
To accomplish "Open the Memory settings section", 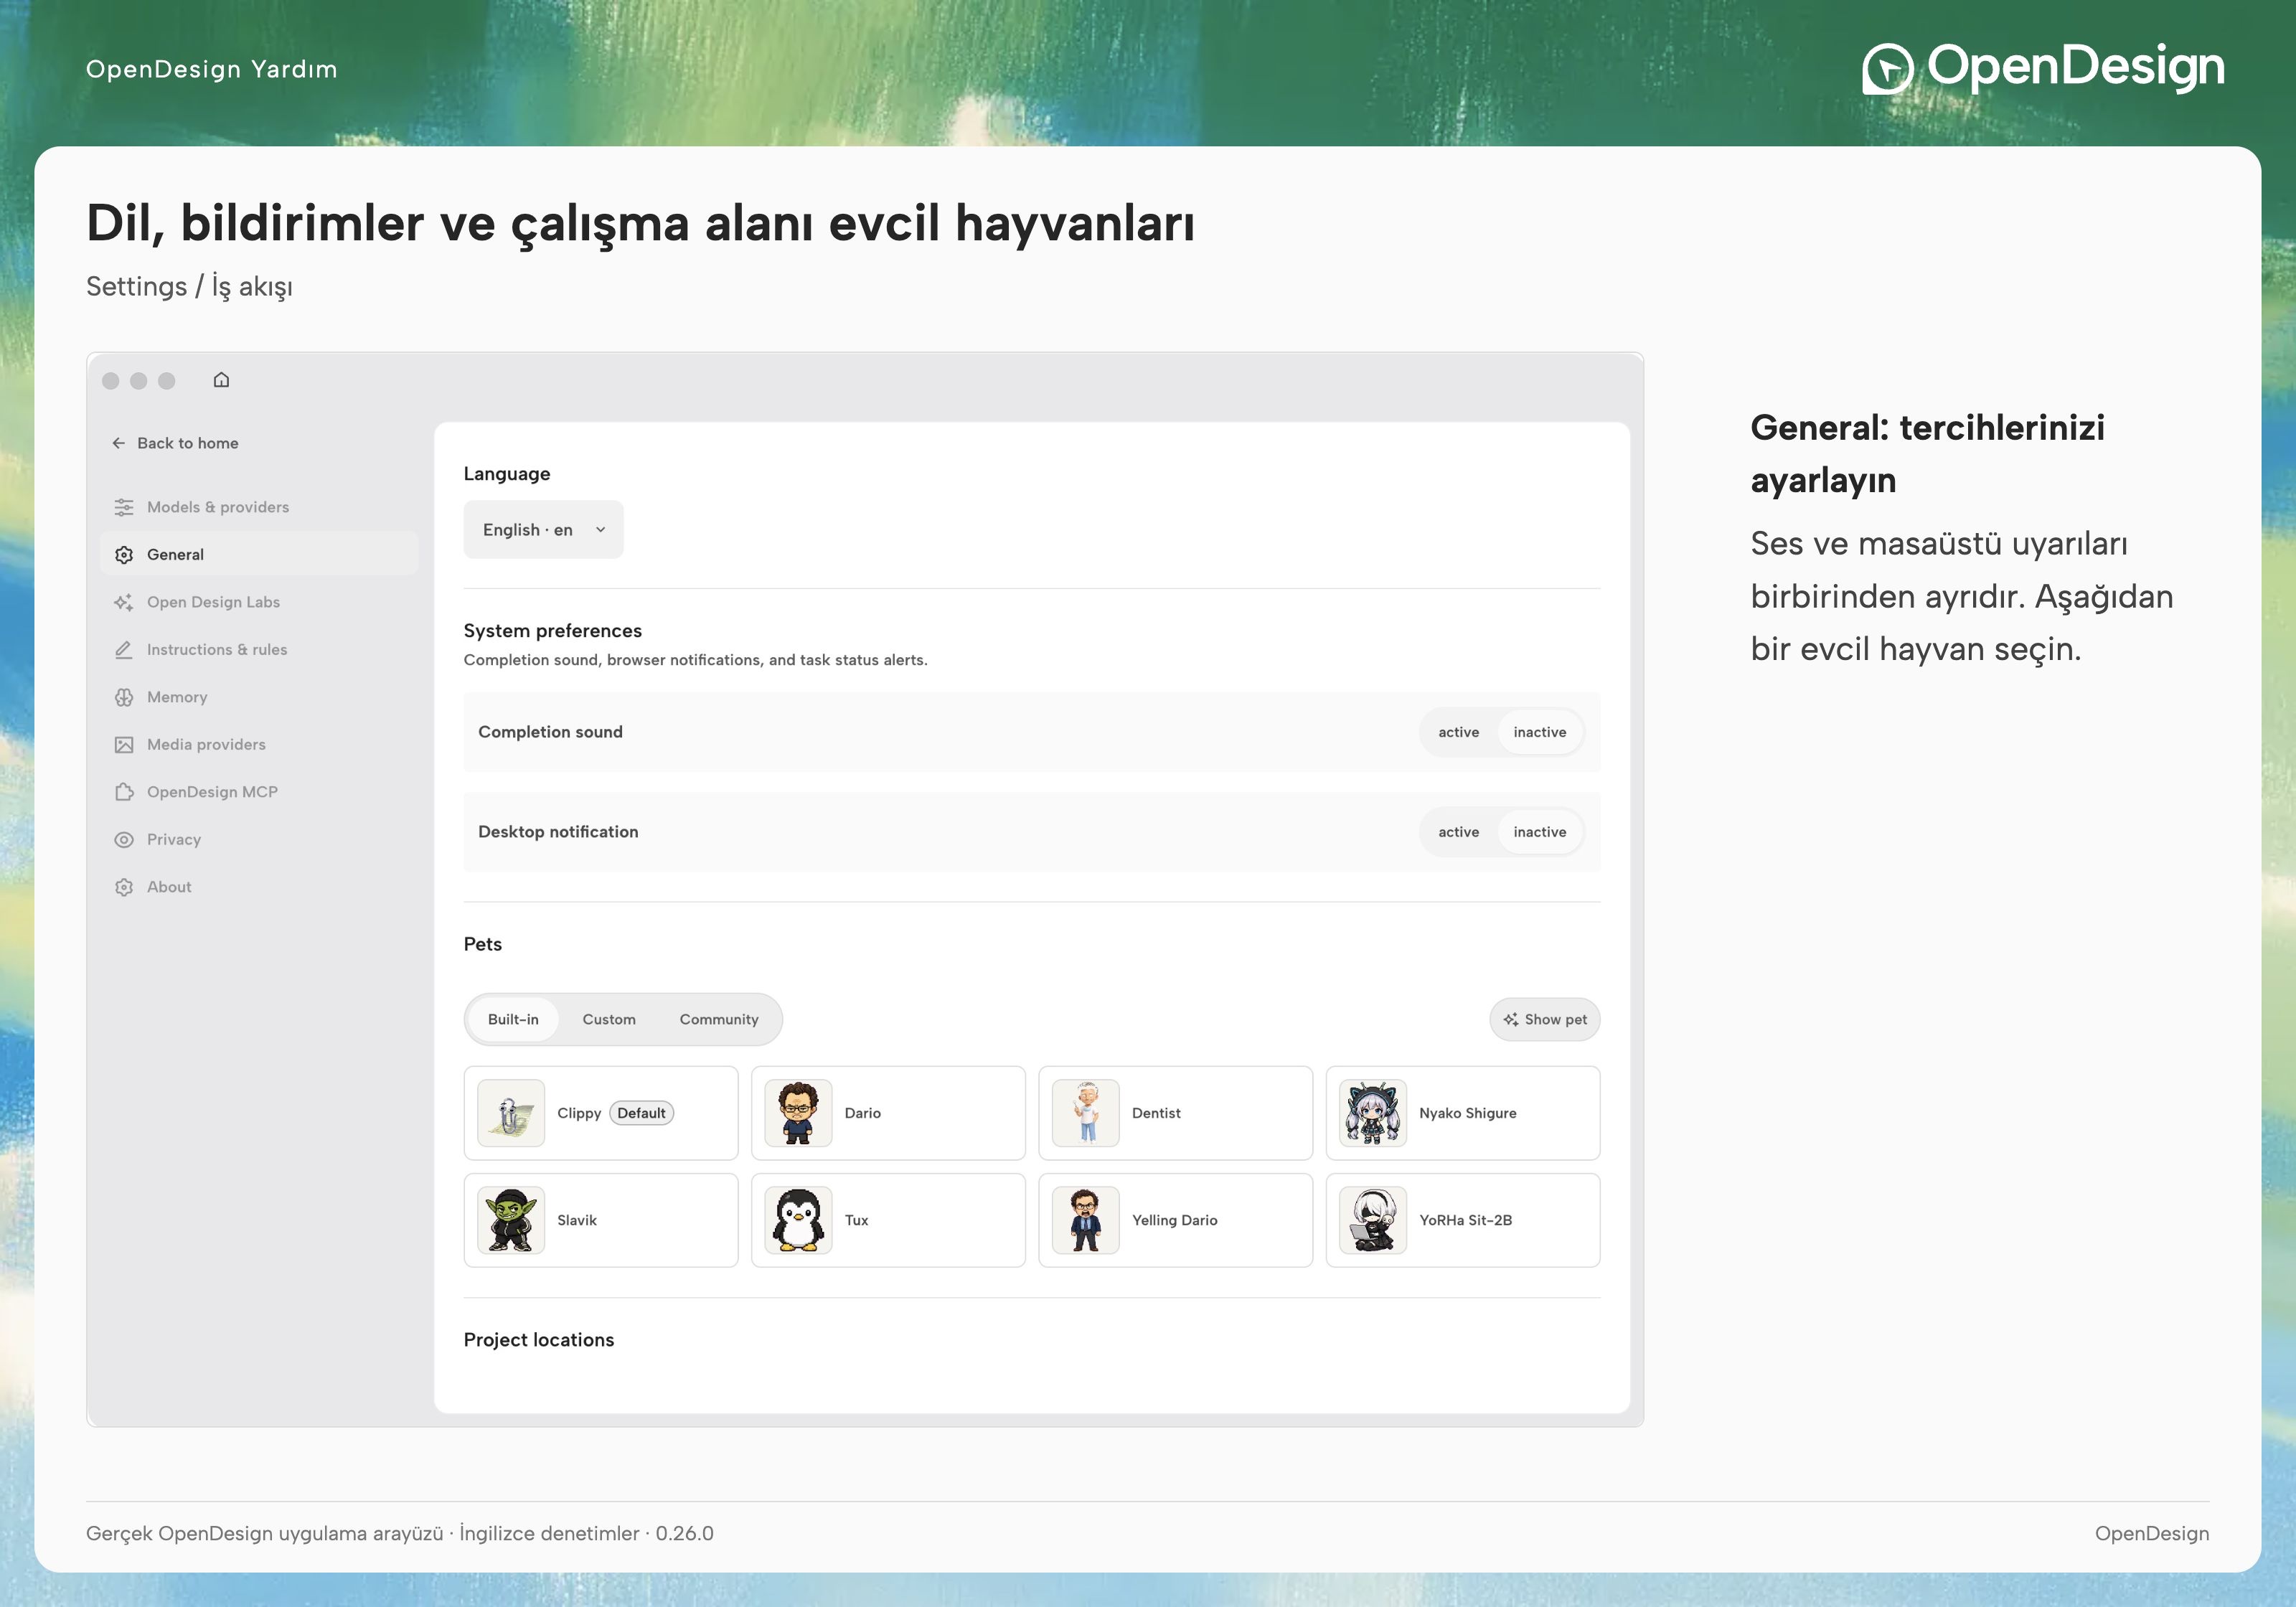I will [259, 697].
